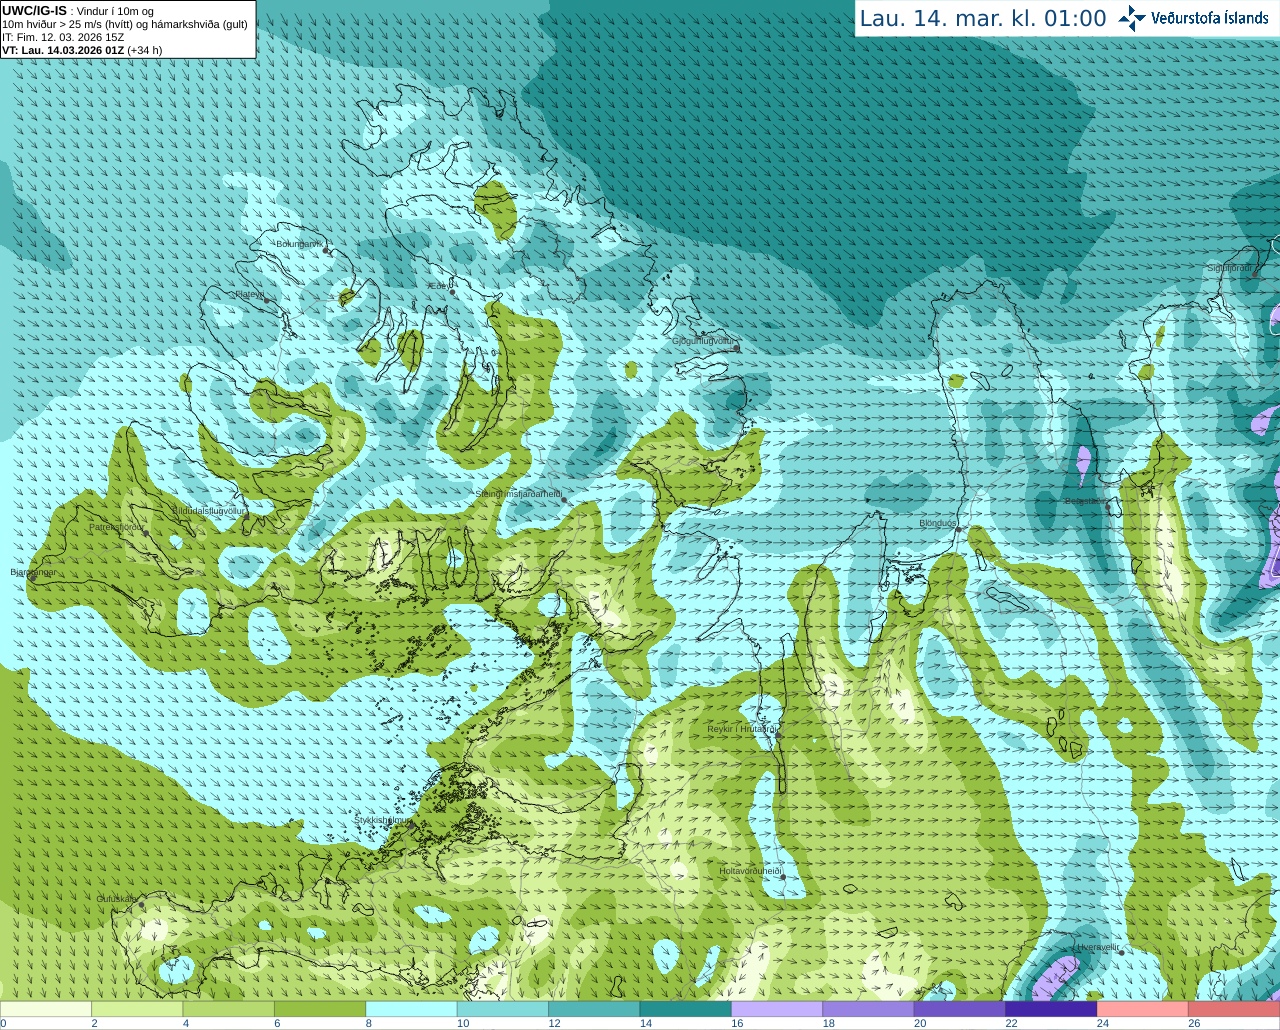Click the Holtavörðuheiði station label

click(750, 871)
